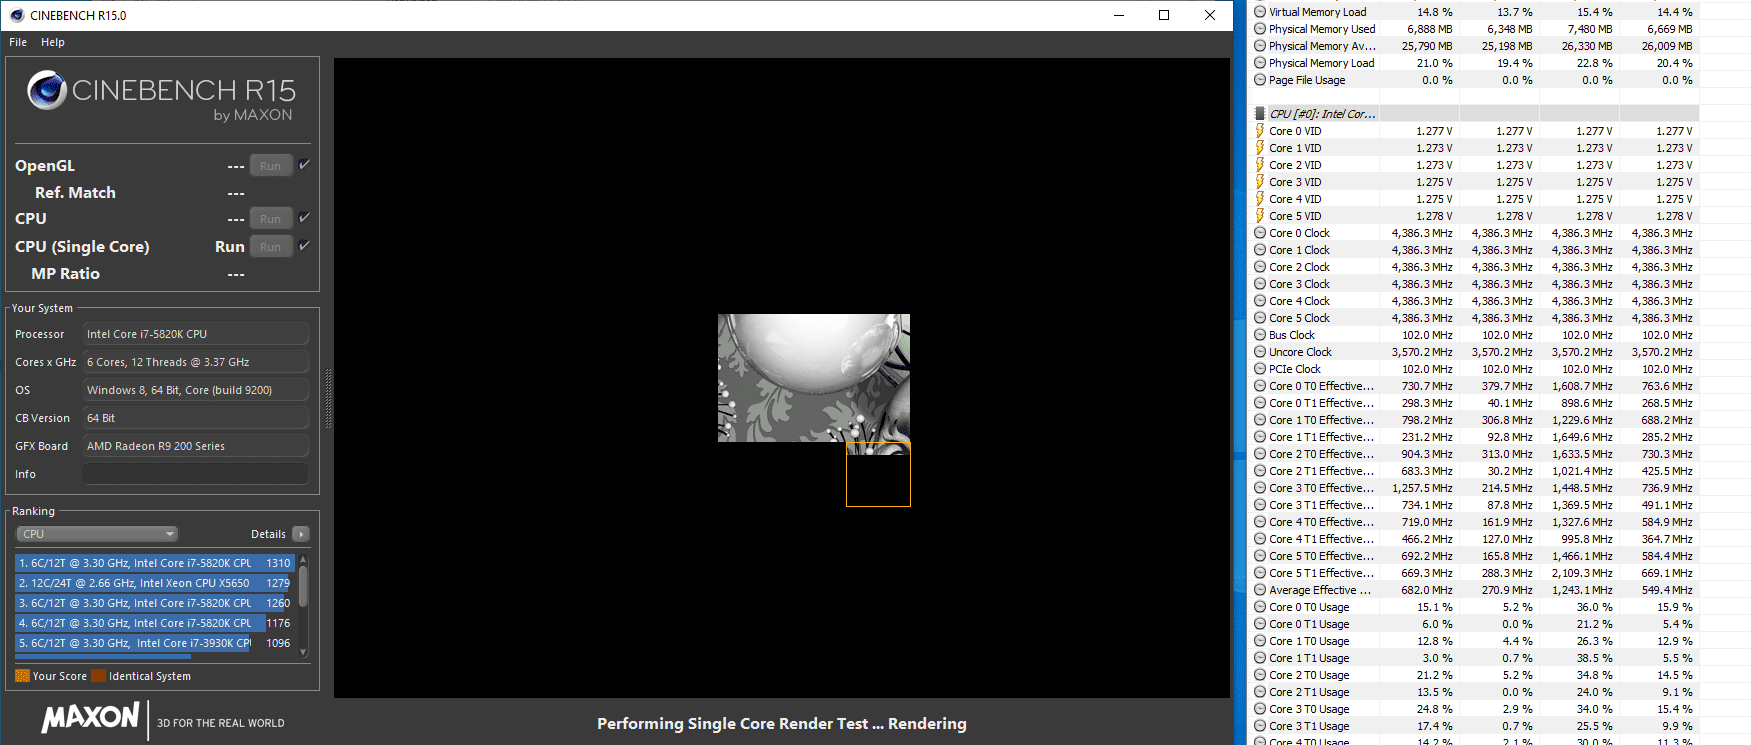The width and height of the screenshot is (1751, 745).
Task: Click the MAXON logo at the bottom
Action: point(91,718)
